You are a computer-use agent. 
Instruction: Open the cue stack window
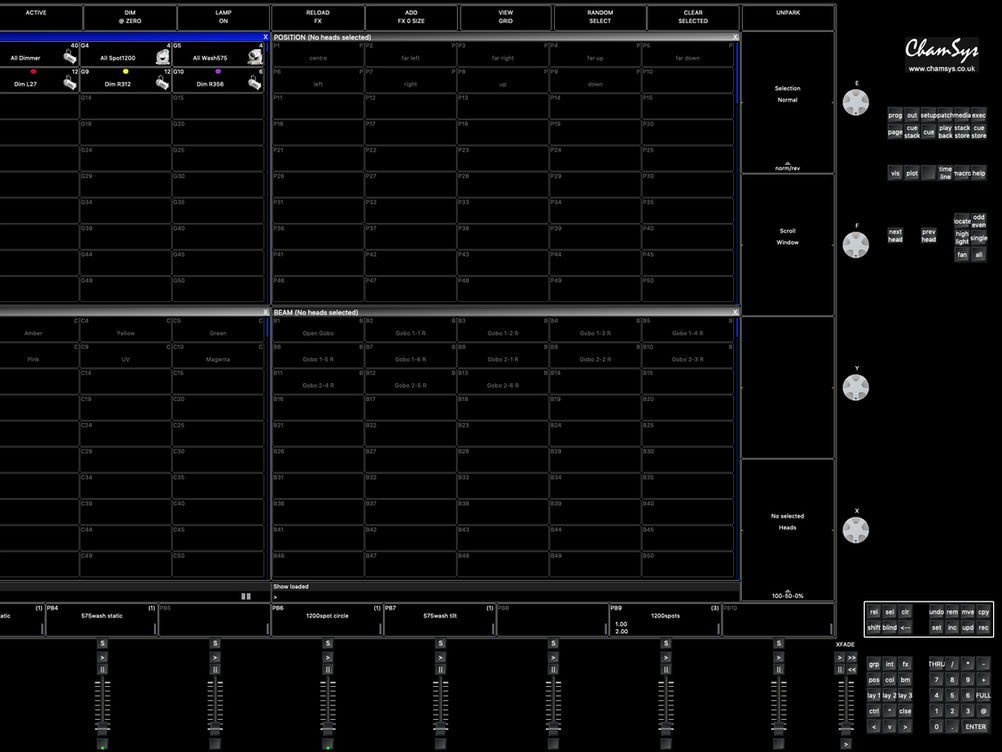coord(912,132)
